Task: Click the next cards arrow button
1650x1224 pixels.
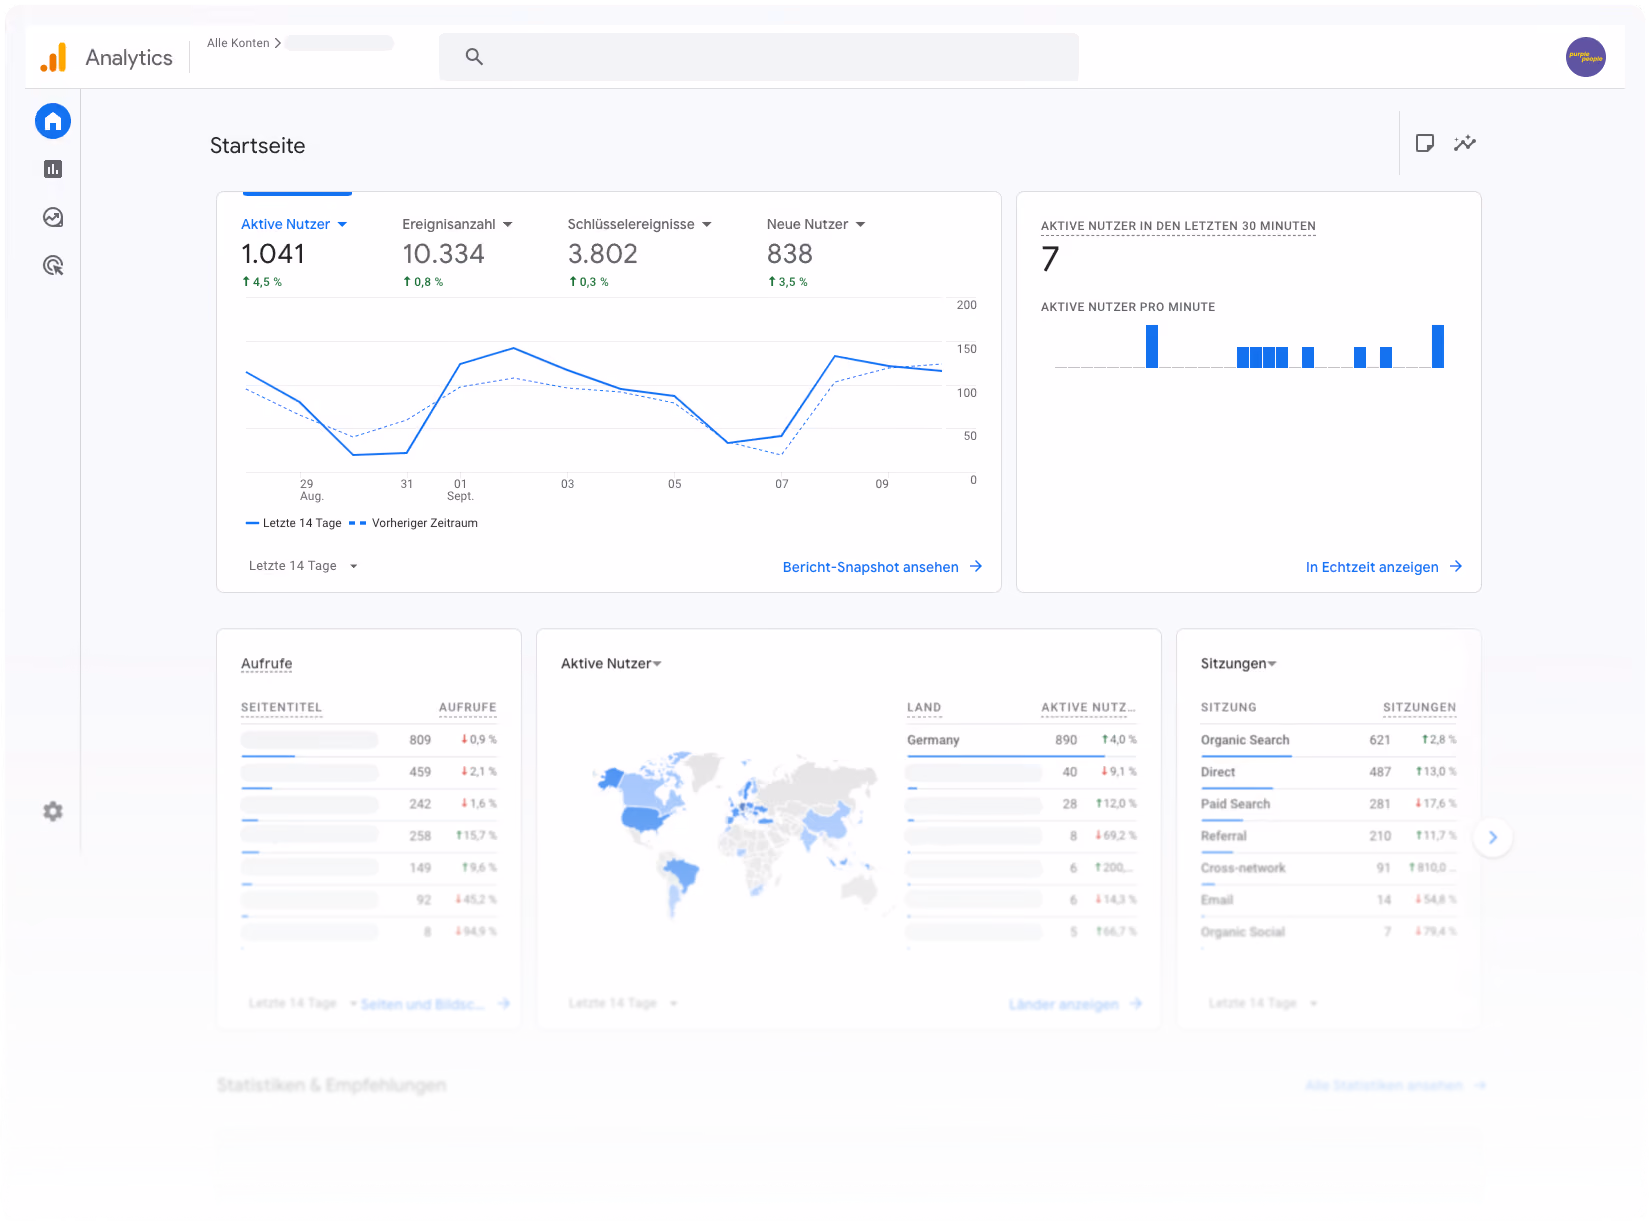Action: (x=1493, y=837)
